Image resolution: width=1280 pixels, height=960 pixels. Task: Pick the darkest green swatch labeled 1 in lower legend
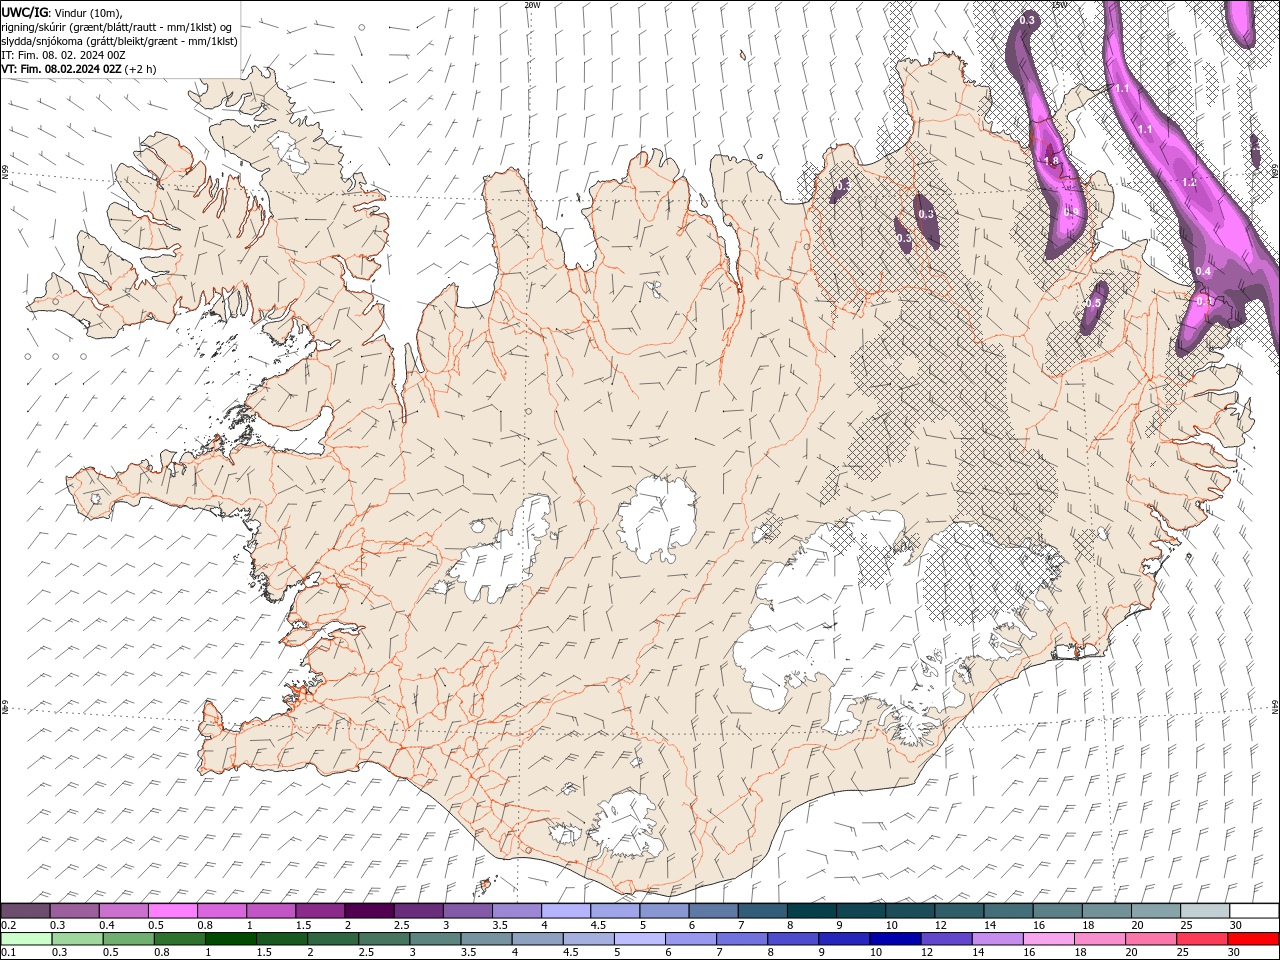(231, 939)
